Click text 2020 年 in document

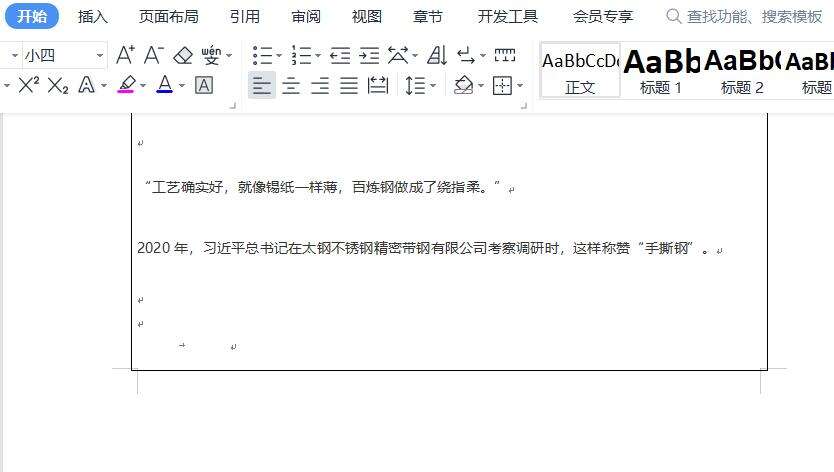click(x=162, y=248)
